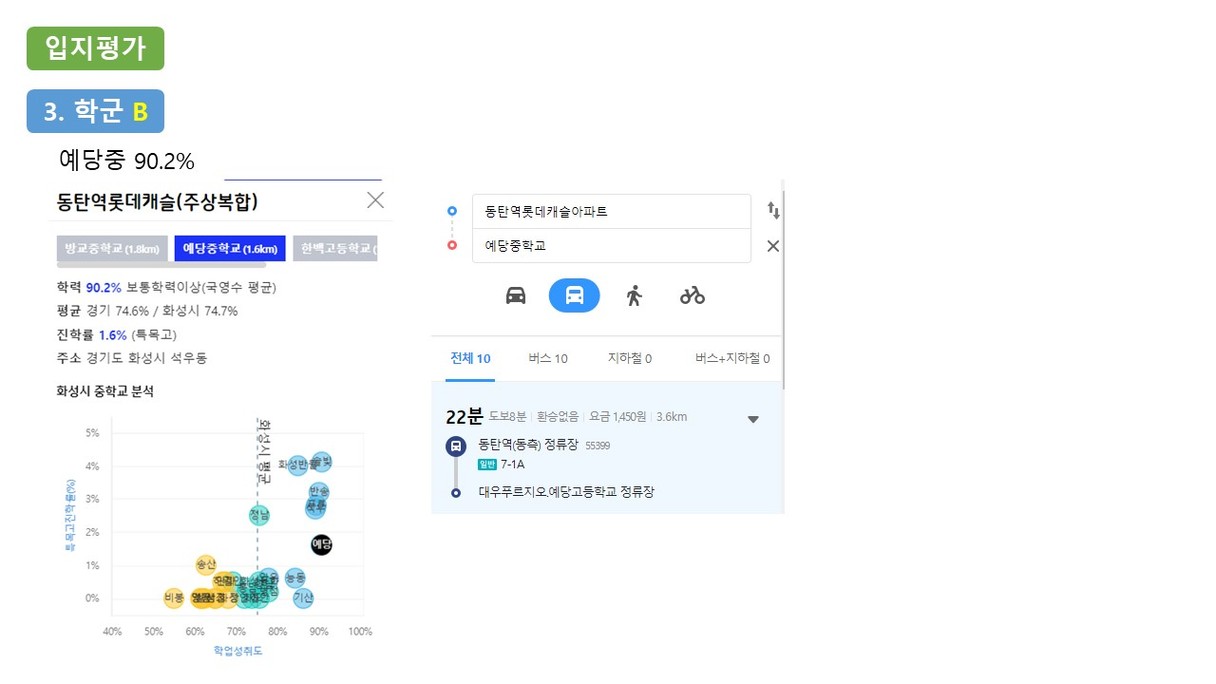Image resolution: width=1216 pixels, height=684 pixels.
Task: Close the 동탄역롯데캐슬 info panel
Action: tap(375, 200)
